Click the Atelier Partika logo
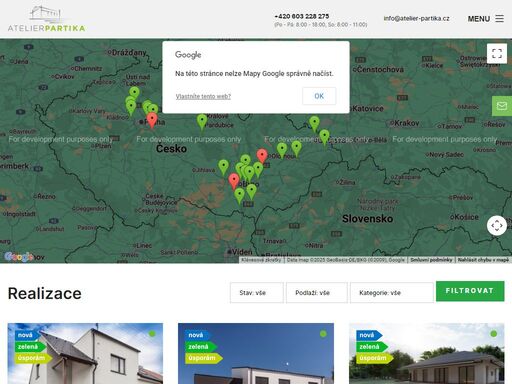This screenshot has height=384, width=512. tap(46, 19)
